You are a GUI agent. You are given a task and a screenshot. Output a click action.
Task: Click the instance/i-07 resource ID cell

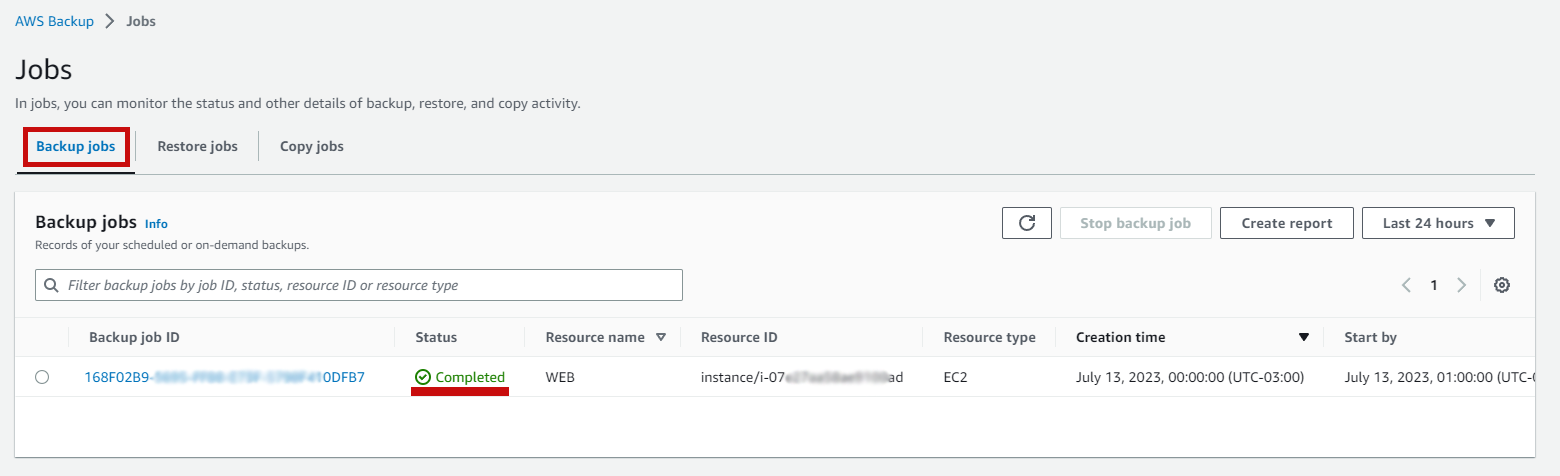coord(802,377)
